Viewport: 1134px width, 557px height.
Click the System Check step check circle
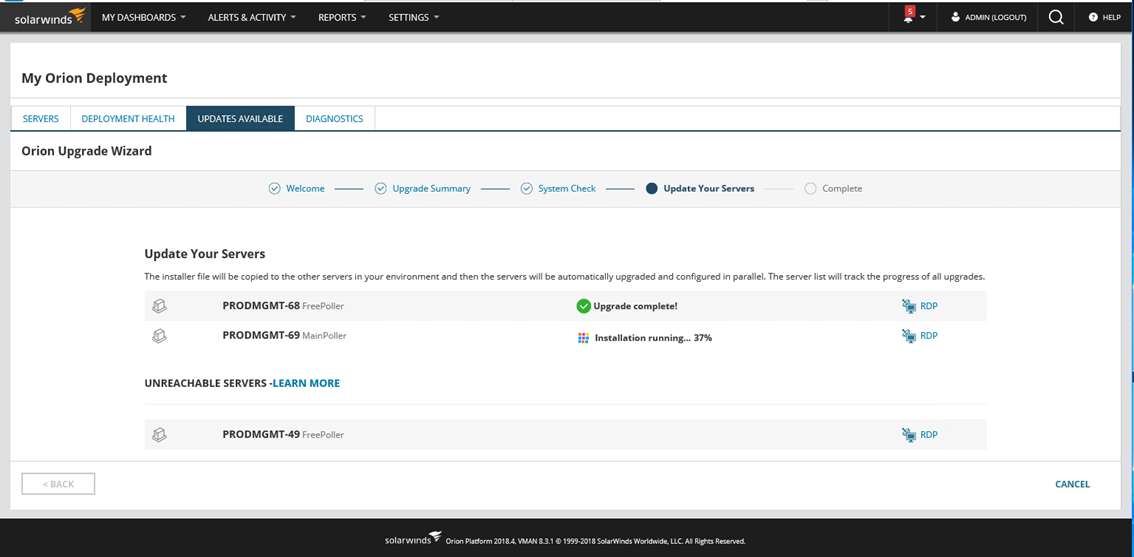(526, 188)
